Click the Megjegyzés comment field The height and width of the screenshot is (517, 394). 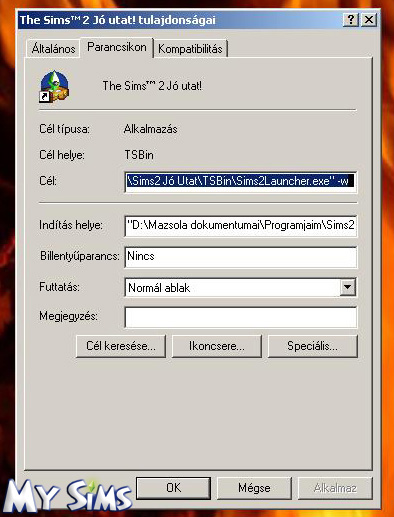[x=241, y=317]
